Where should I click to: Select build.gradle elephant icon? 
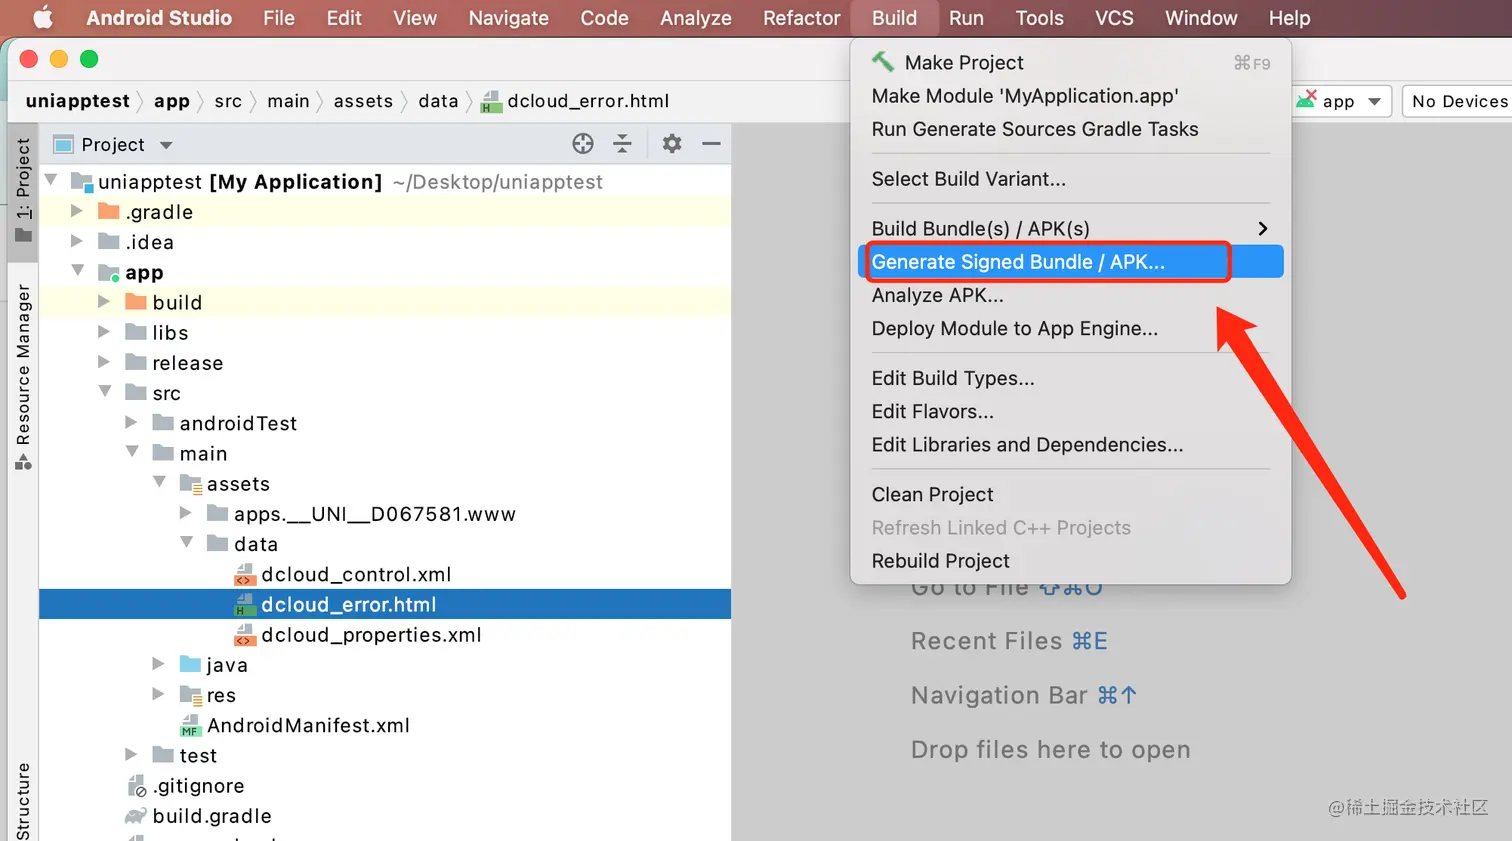(136, 816)
